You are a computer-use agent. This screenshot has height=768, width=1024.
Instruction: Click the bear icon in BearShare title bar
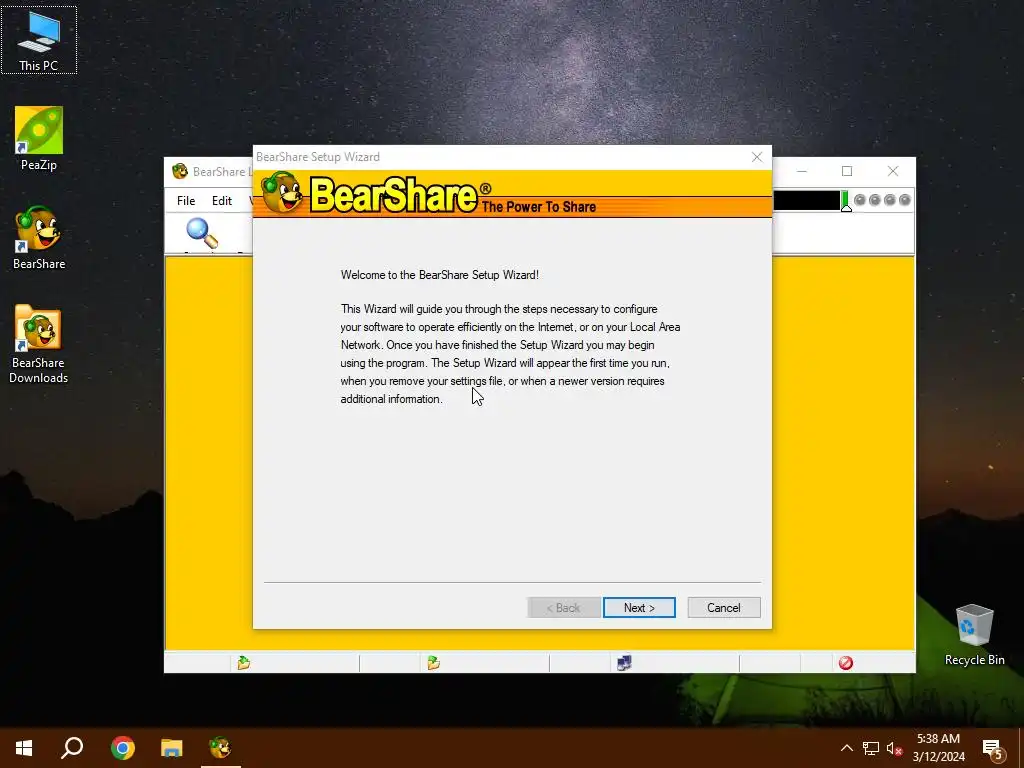[180, 172]
